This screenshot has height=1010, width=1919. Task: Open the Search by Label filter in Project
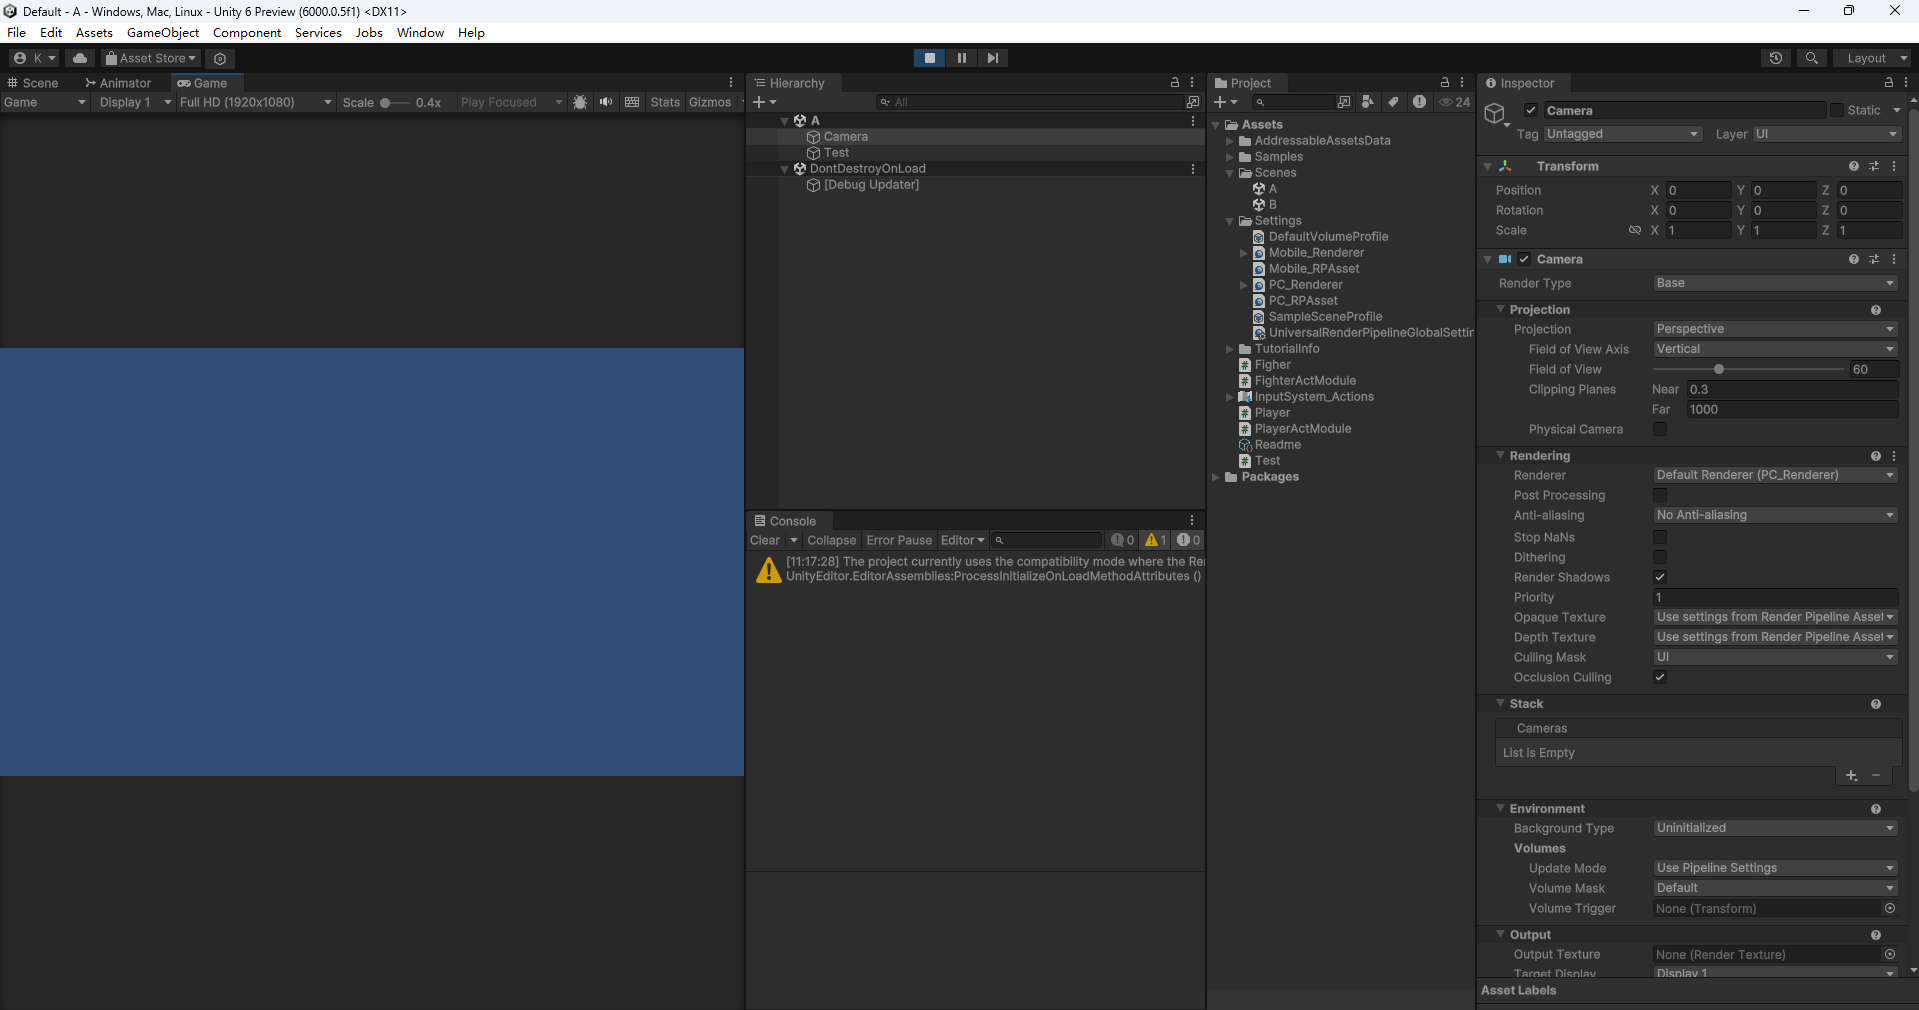pos(1394,102)
